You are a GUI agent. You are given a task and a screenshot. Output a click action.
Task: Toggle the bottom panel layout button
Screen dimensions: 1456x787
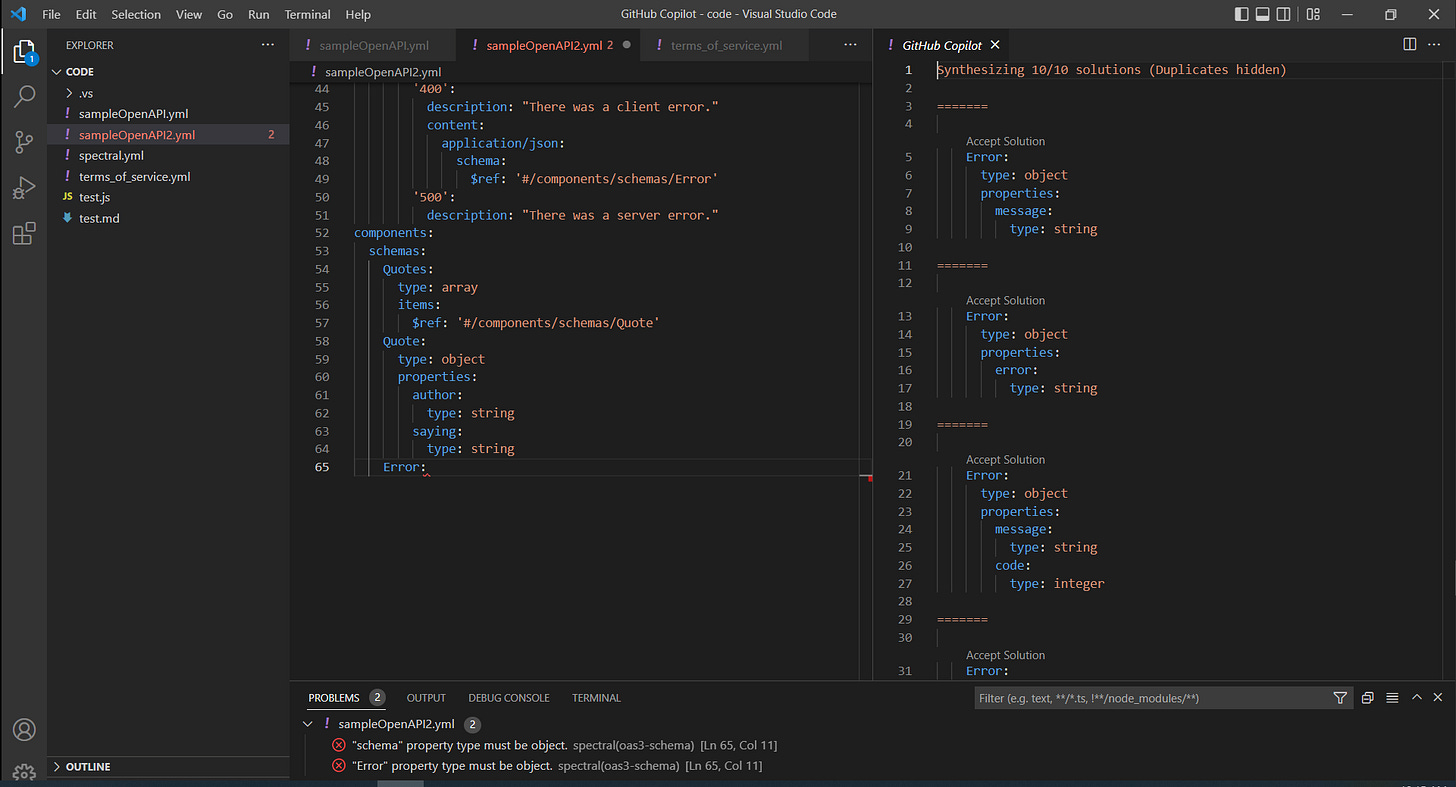point(1262,14)
